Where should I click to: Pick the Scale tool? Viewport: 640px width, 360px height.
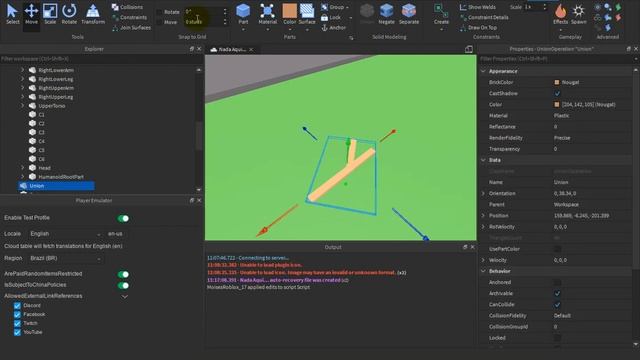click(50, 14)
